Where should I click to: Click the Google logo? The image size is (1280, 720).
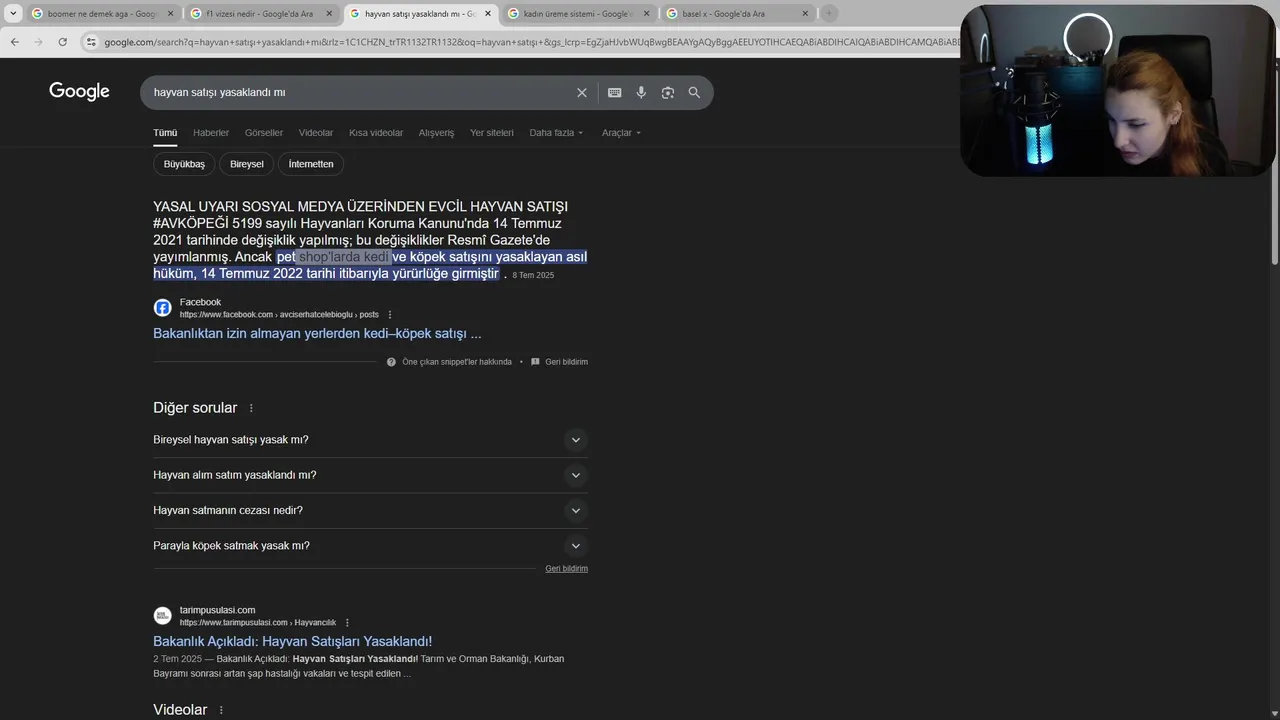pos(79,92)
